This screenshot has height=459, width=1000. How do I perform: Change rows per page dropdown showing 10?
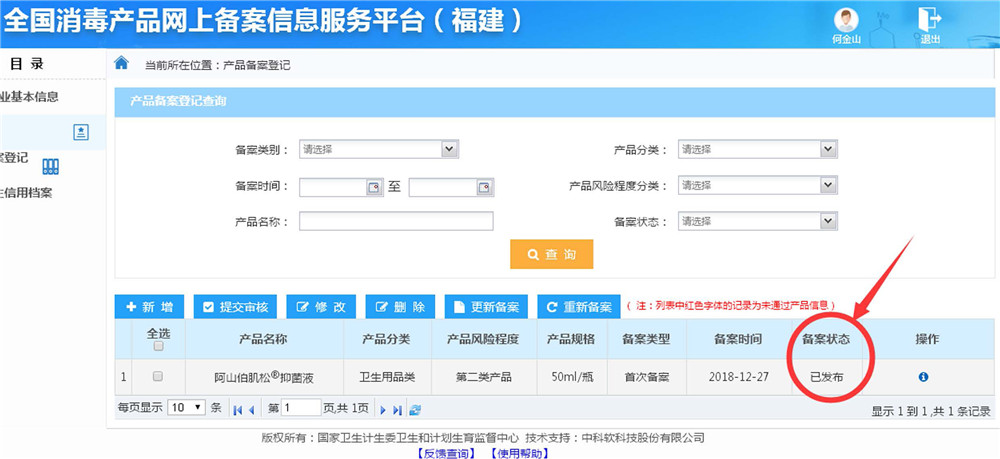click(x=187, y=407)
